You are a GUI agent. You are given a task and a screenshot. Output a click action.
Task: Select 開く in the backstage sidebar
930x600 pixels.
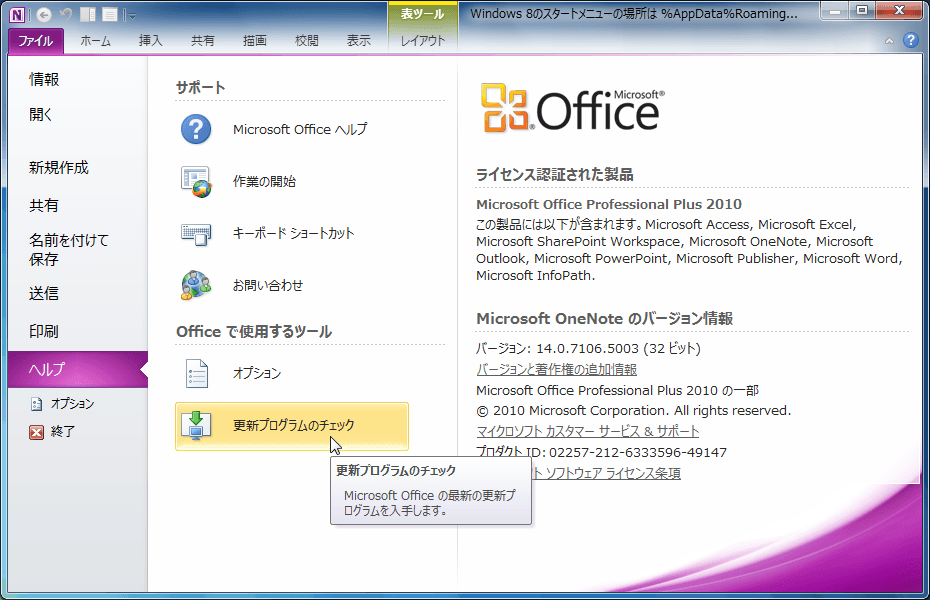coord(40,114)
